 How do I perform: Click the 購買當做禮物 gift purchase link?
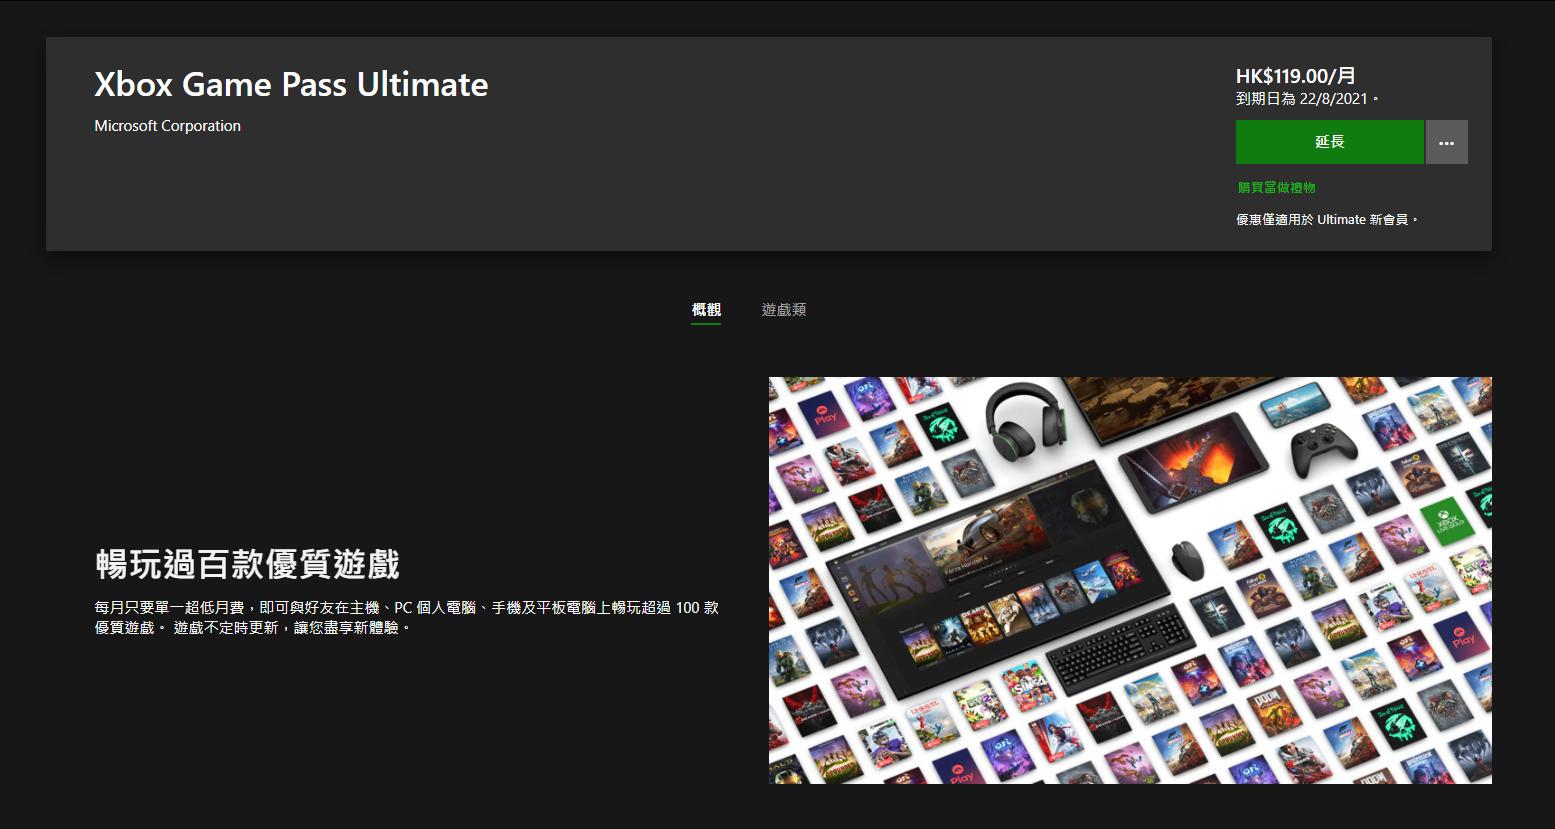click(x=1276, y=188)
